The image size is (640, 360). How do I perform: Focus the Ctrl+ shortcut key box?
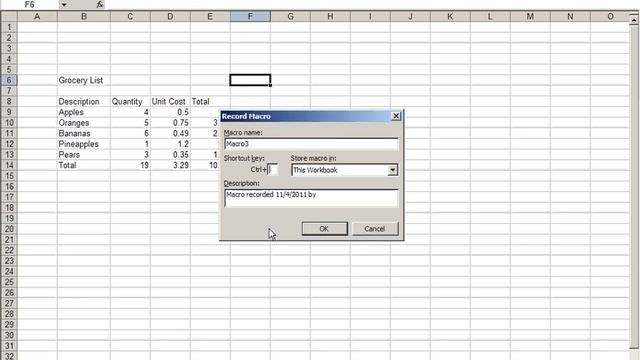point(273,169)
